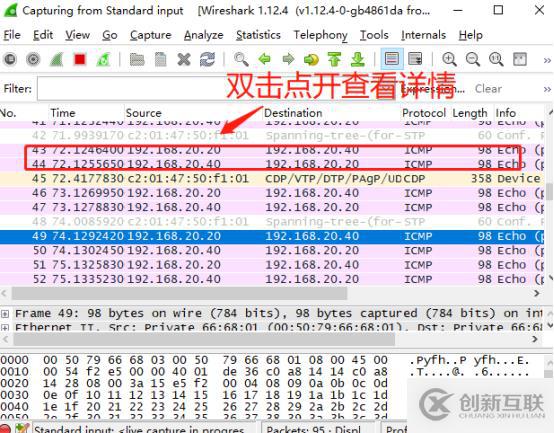Select packet 46 ICMP row
The width and height of the screenshot is (554, 433).
272,193
